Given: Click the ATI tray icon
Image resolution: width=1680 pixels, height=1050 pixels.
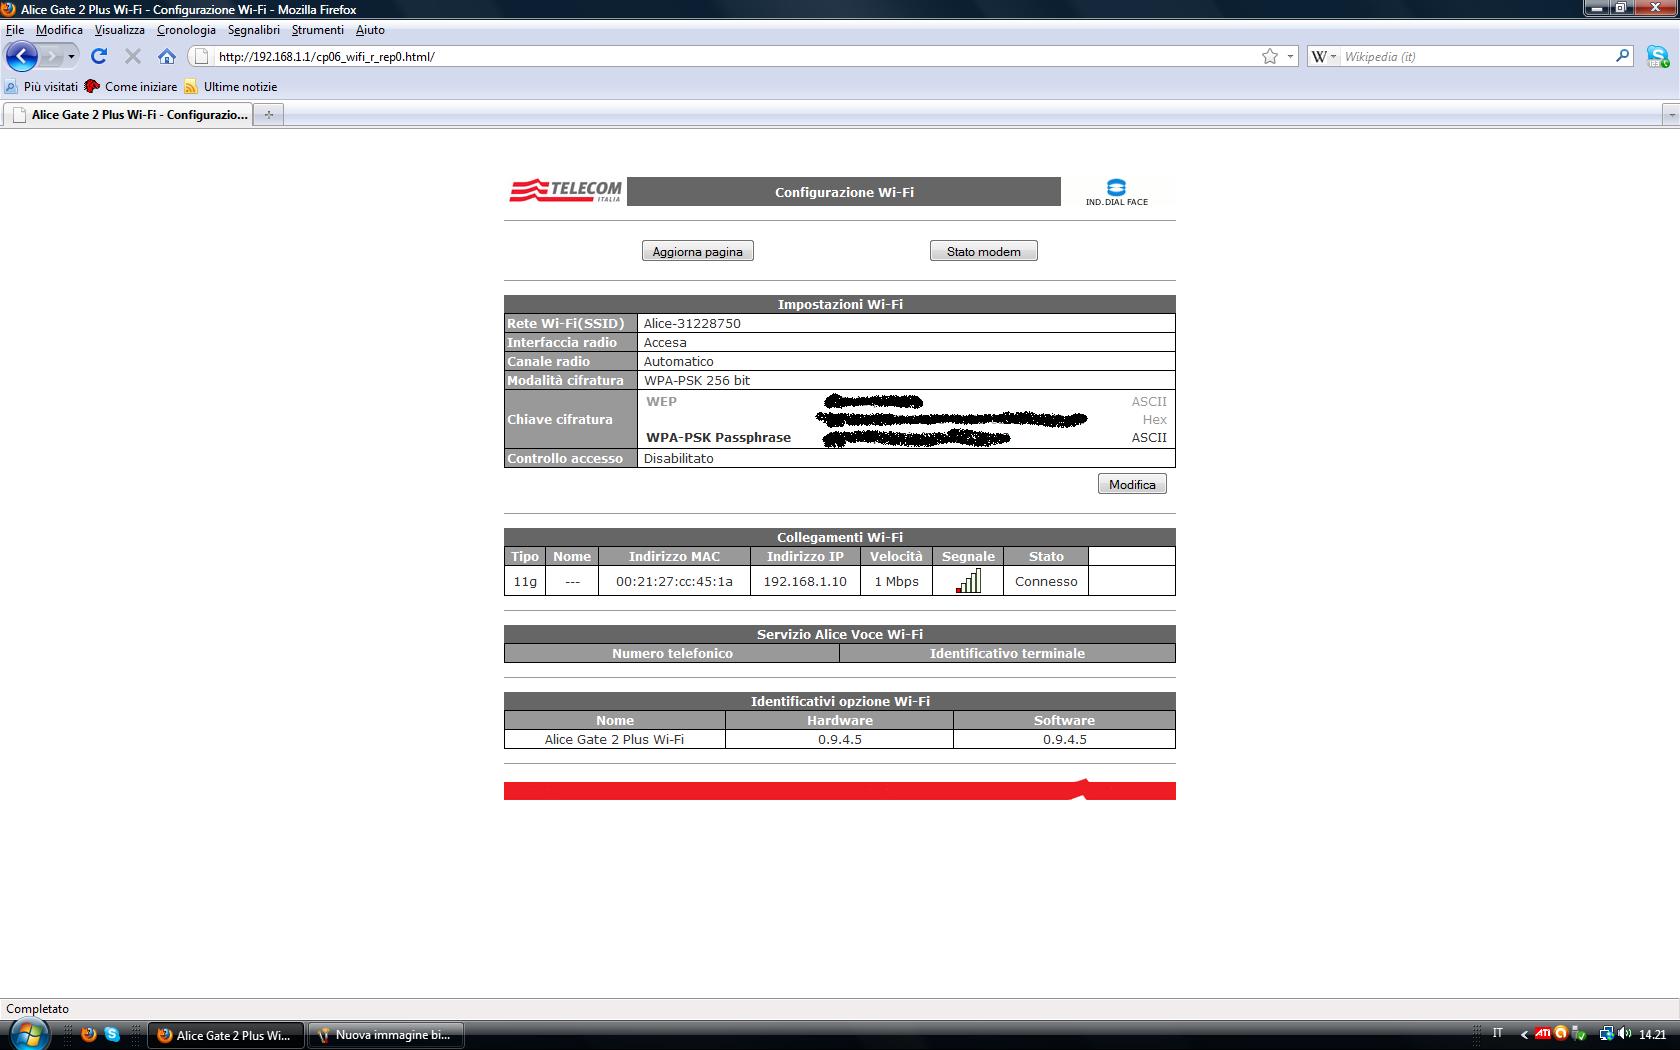Looking at the screenshot, I should (x=1543, y=1034).
